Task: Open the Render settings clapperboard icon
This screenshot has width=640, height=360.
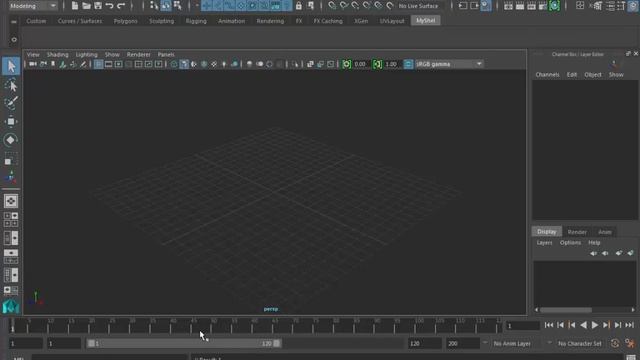Action: point(543,6)
